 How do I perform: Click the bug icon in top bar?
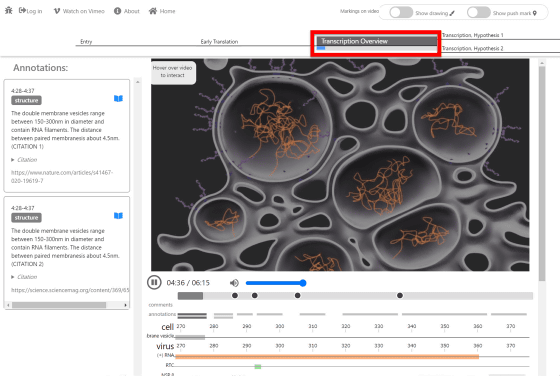pos(9,11)
